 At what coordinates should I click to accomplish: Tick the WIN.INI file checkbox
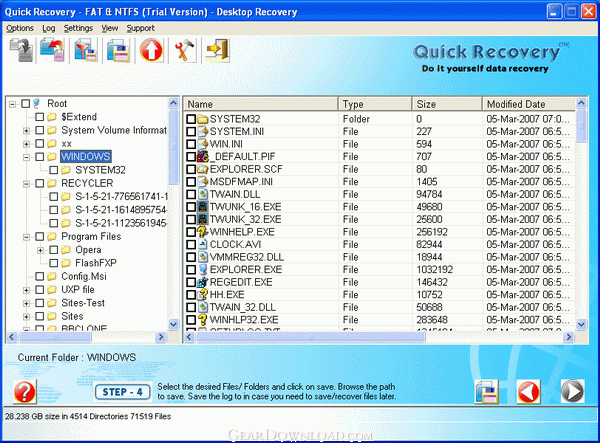point(191,144)
